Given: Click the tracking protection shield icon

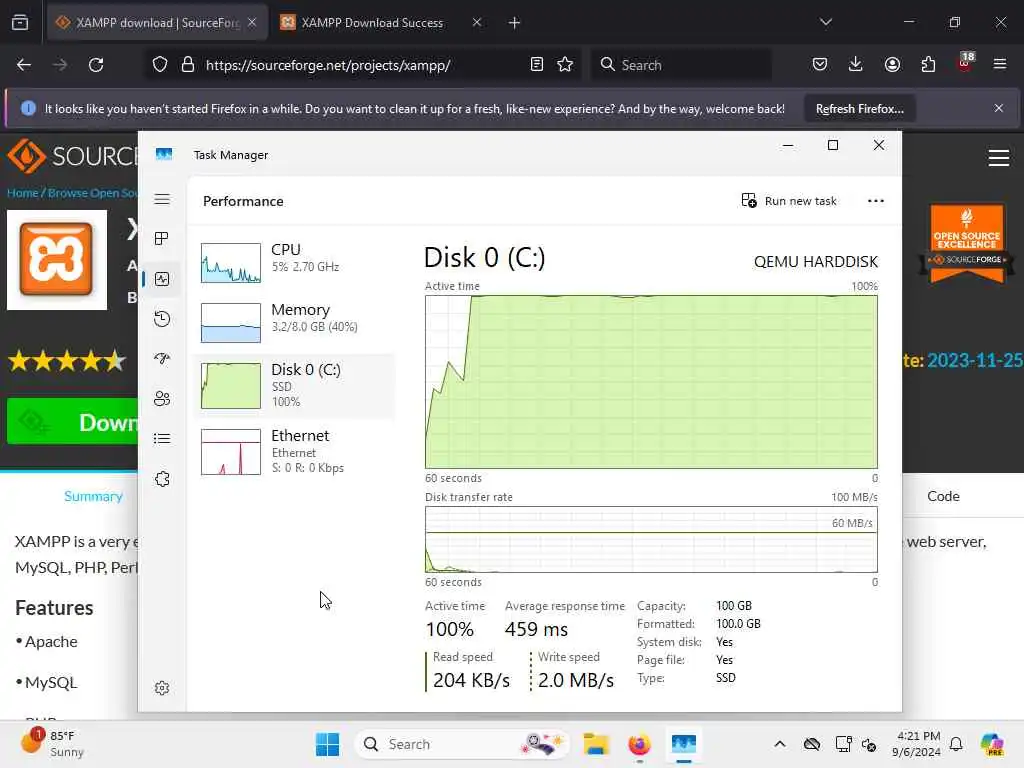Looking at the screenshot, I should point(160,65).
